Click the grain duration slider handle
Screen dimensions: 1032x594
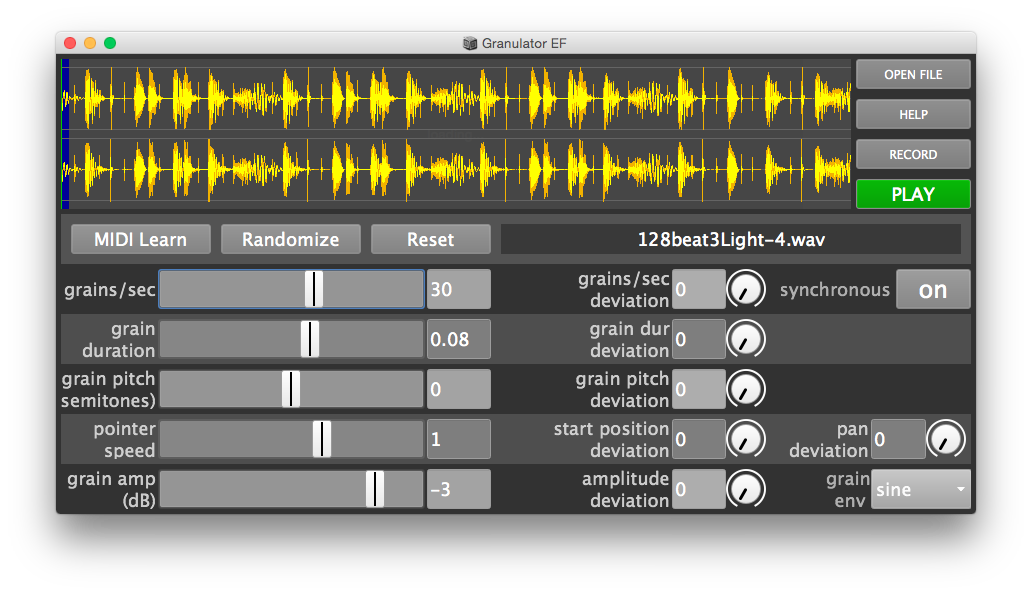[310, 339]
